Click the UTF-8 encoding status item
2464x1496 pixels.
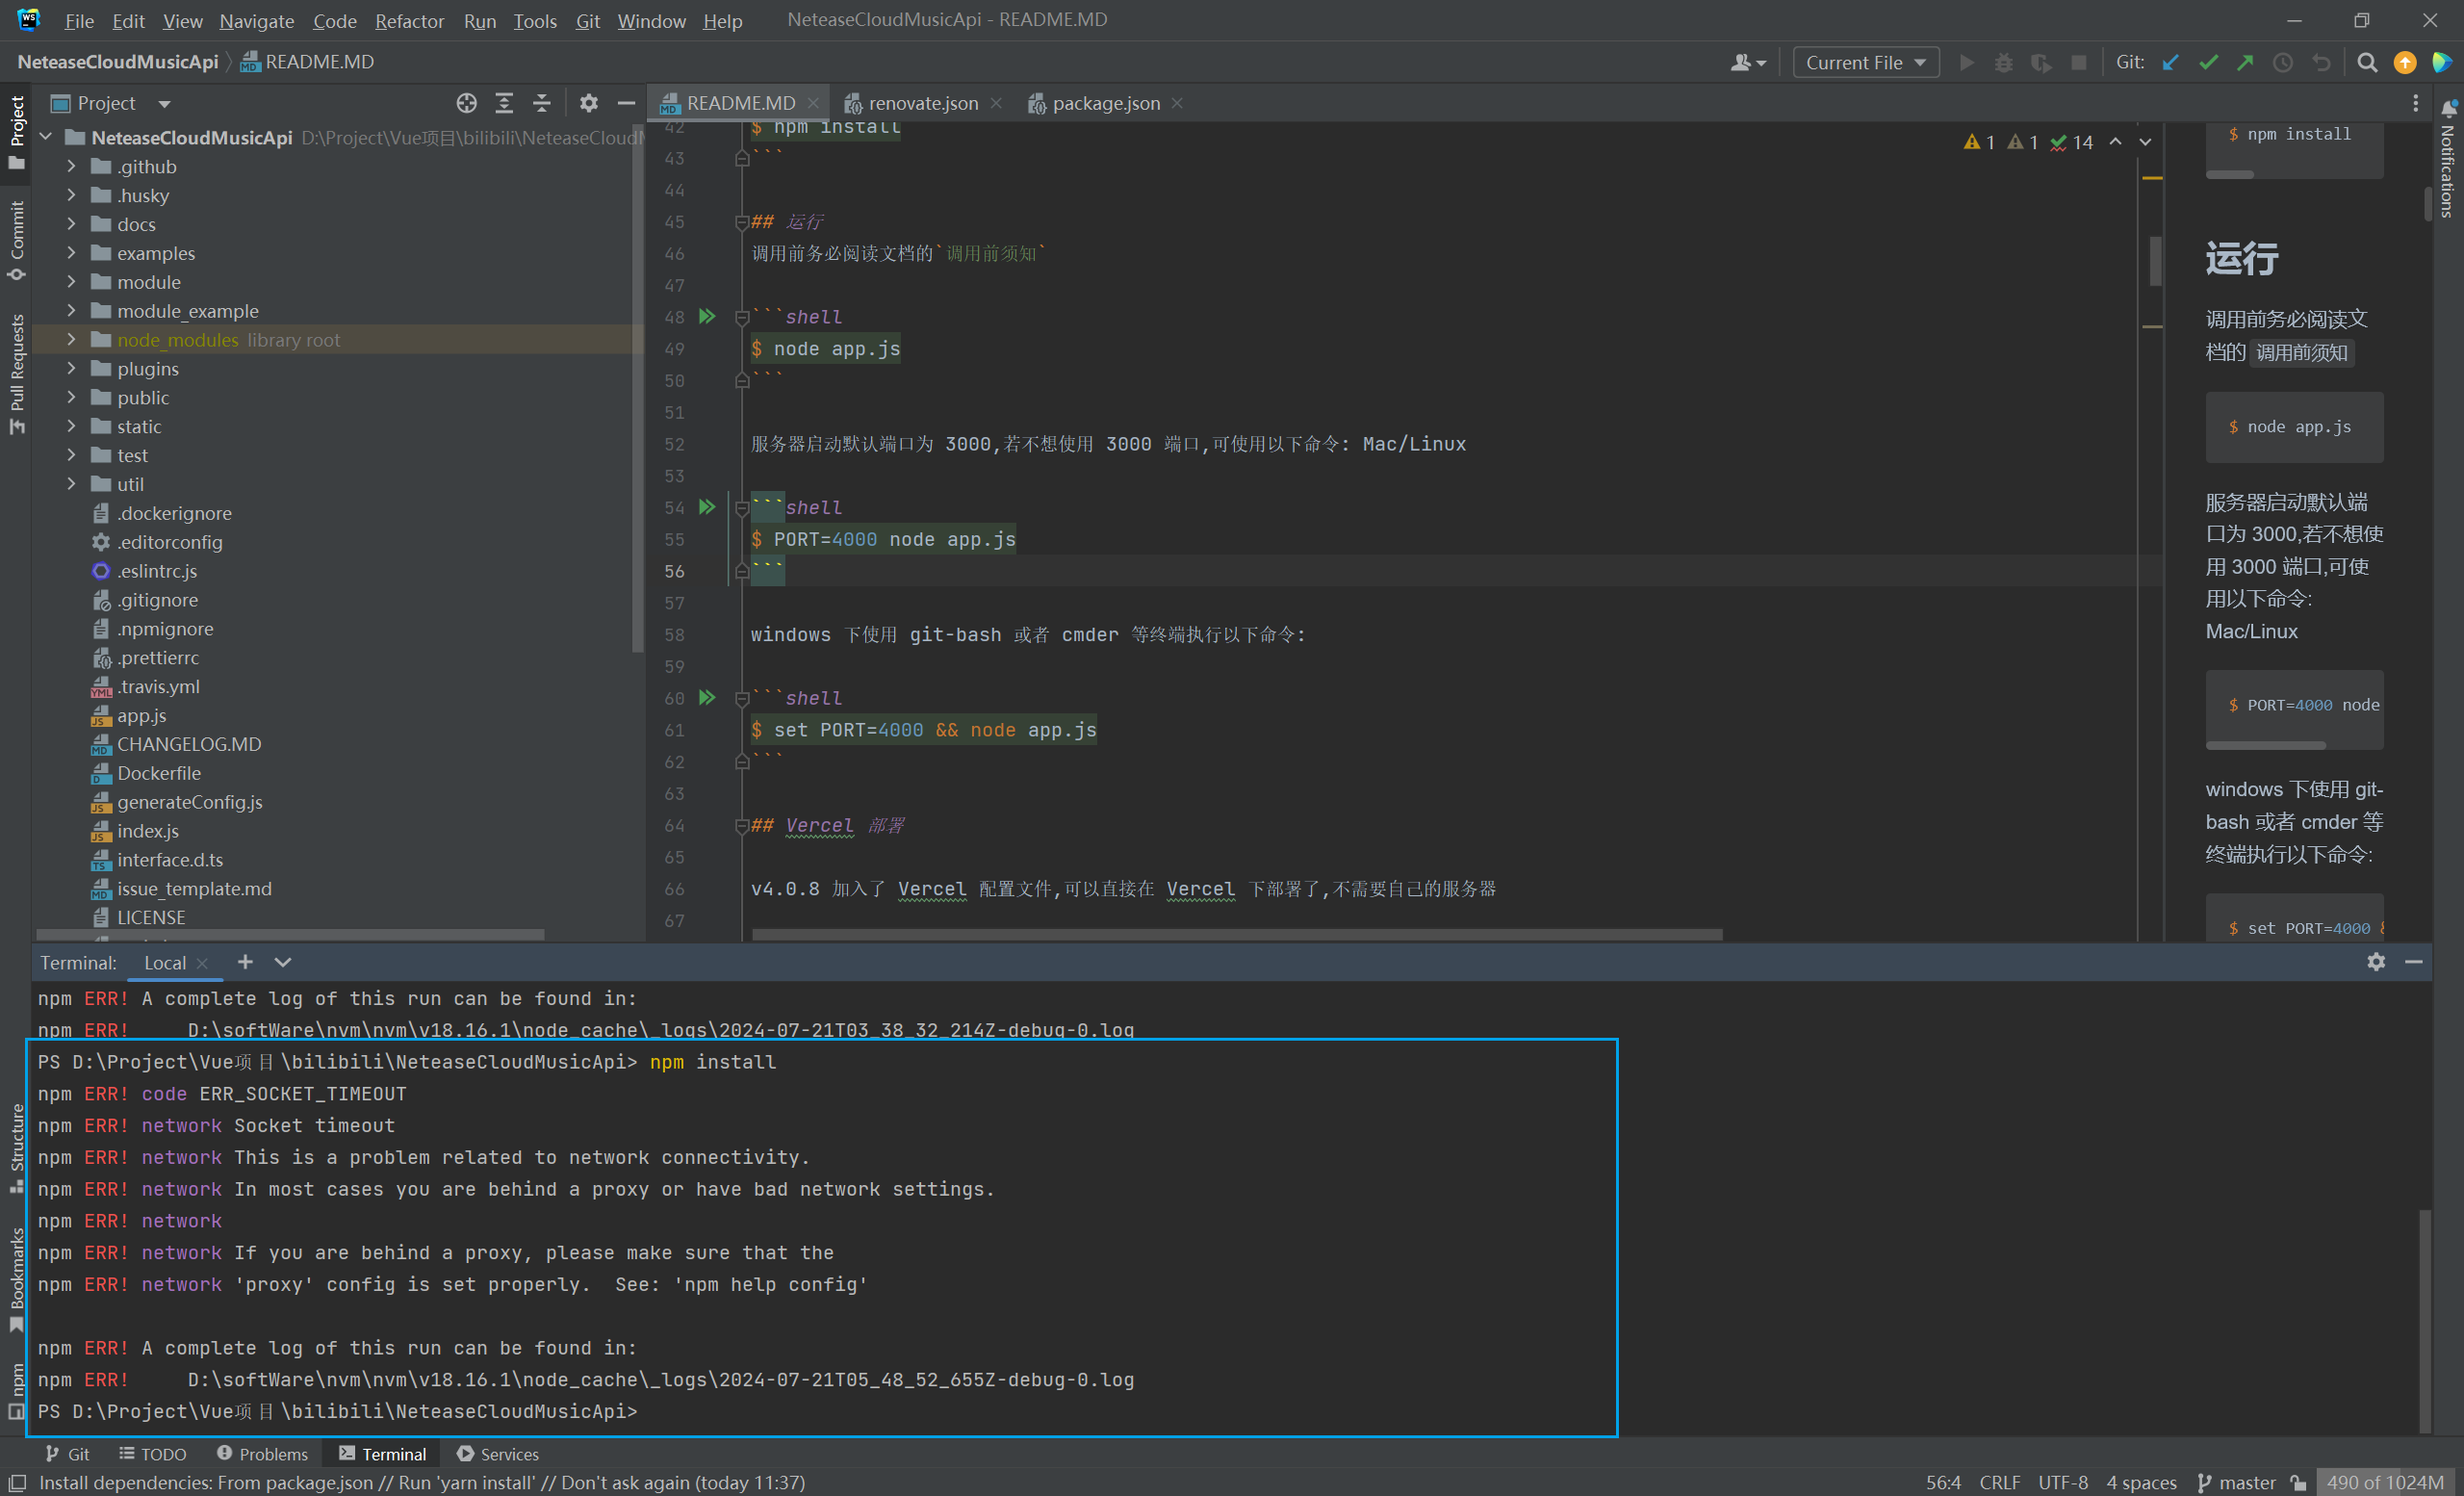2063,1481
